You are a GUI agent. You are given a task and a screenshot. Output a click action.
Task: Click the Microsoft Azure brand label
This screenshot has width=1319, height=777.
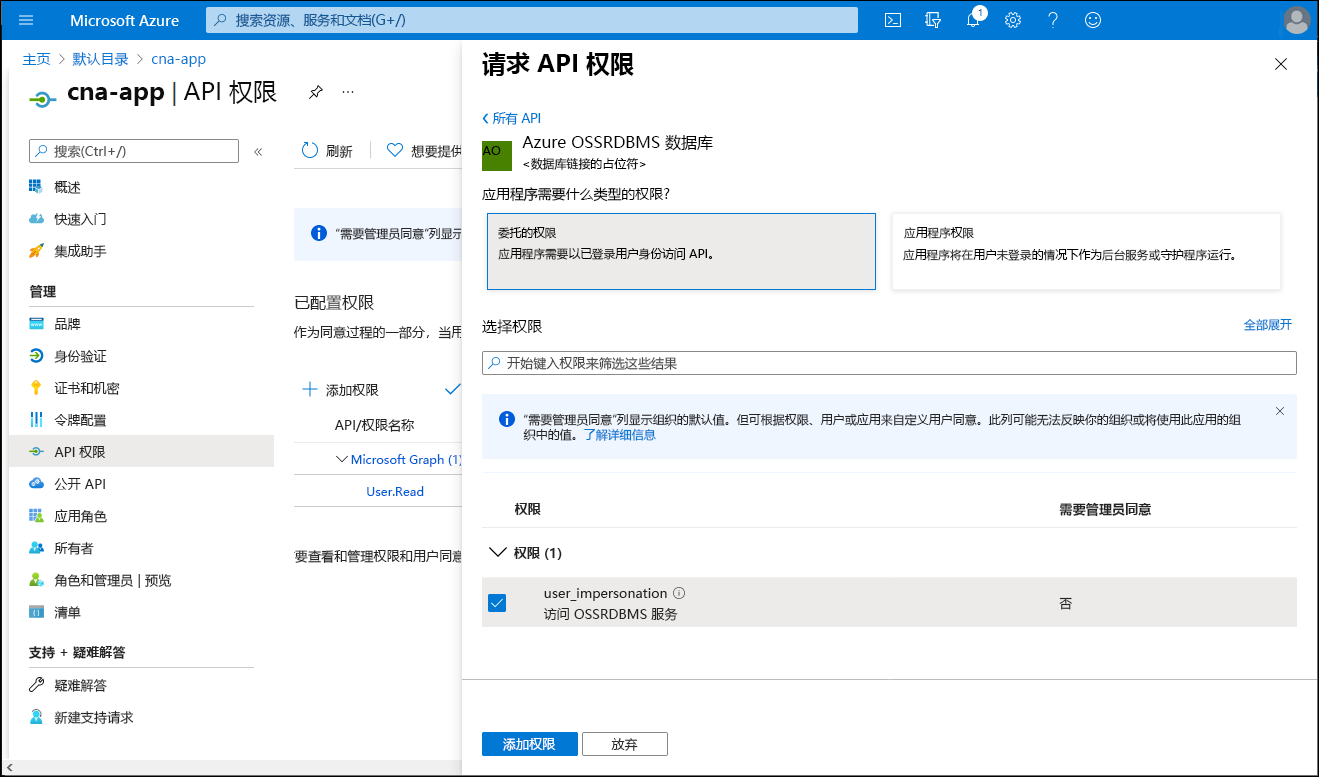tap(125, 20)
